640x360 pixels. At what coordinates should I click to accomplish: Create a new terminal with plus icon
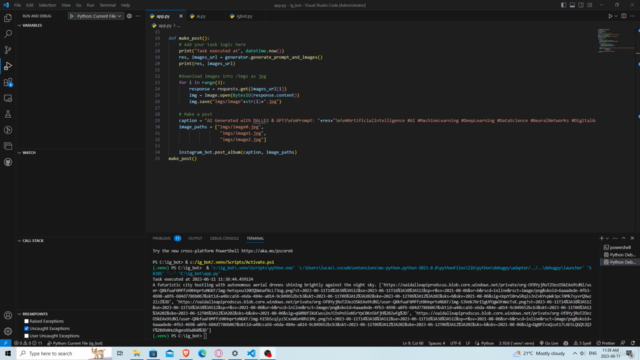(x=601, y=238)
